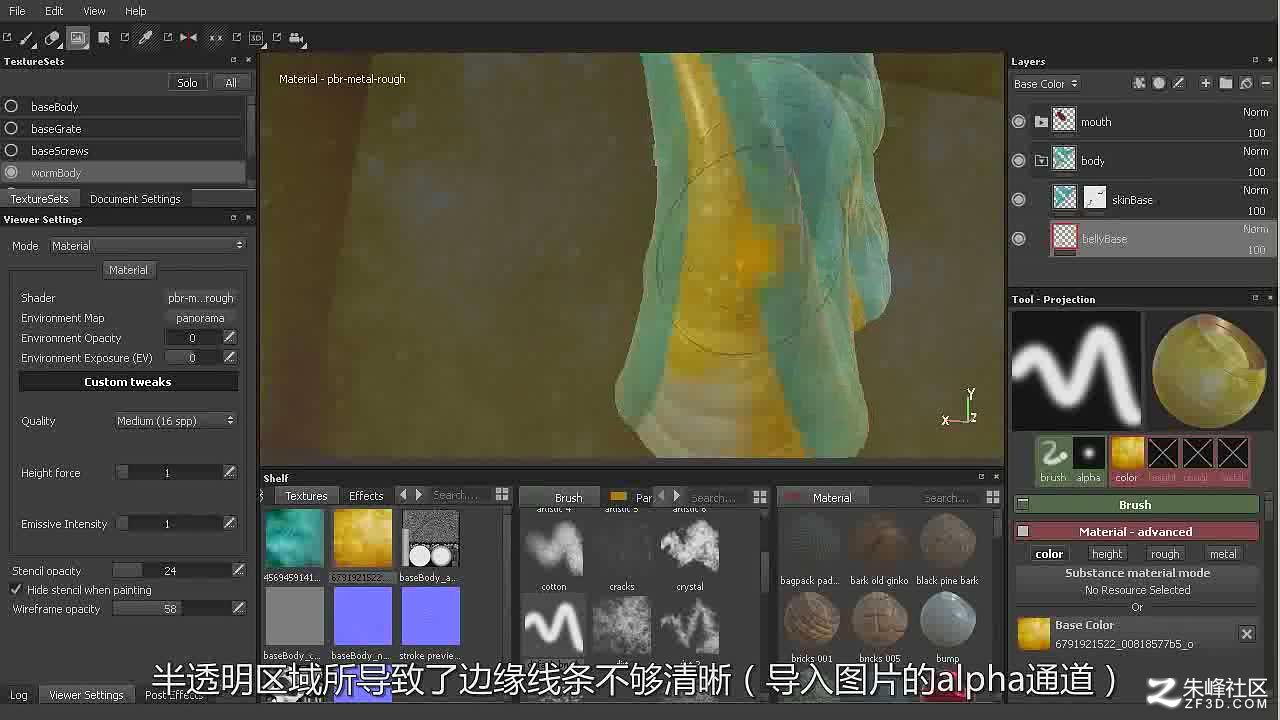Screen dimensions: 1280x720
Task: Toggle the Material shelf grid view icon
Action: coord(992,497)
